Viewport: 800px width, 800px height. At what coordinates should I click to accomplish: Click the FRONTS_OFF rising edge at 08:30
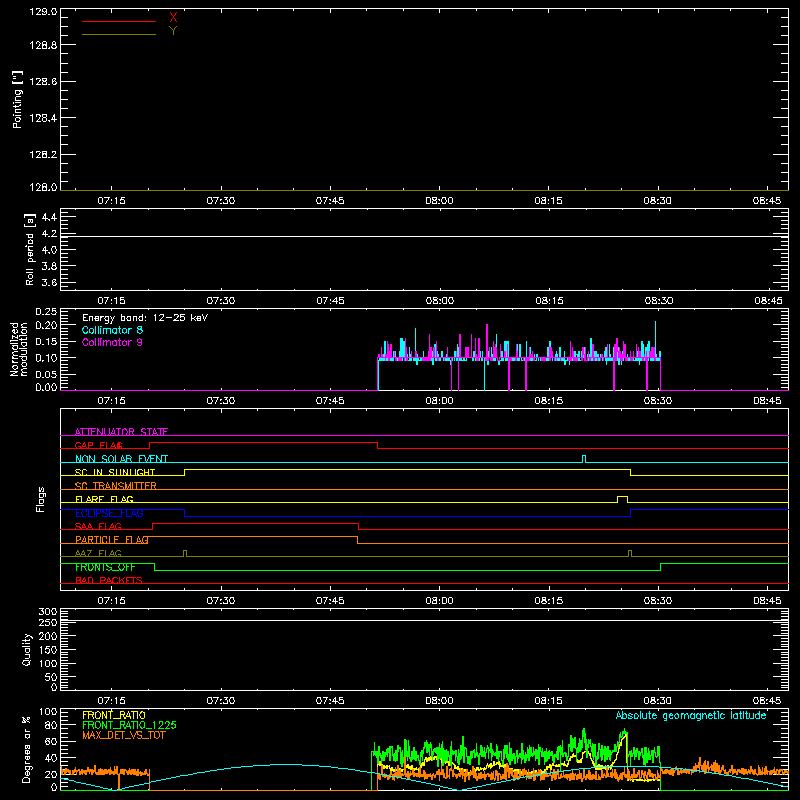point(661,567)
